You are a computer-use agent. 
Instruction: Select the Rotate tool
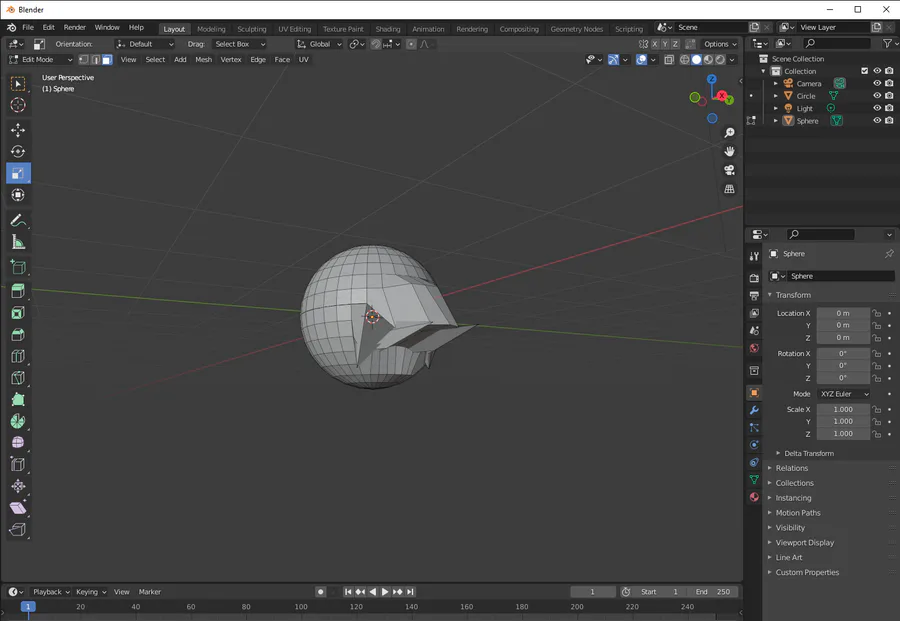click(x=18, y=152)
